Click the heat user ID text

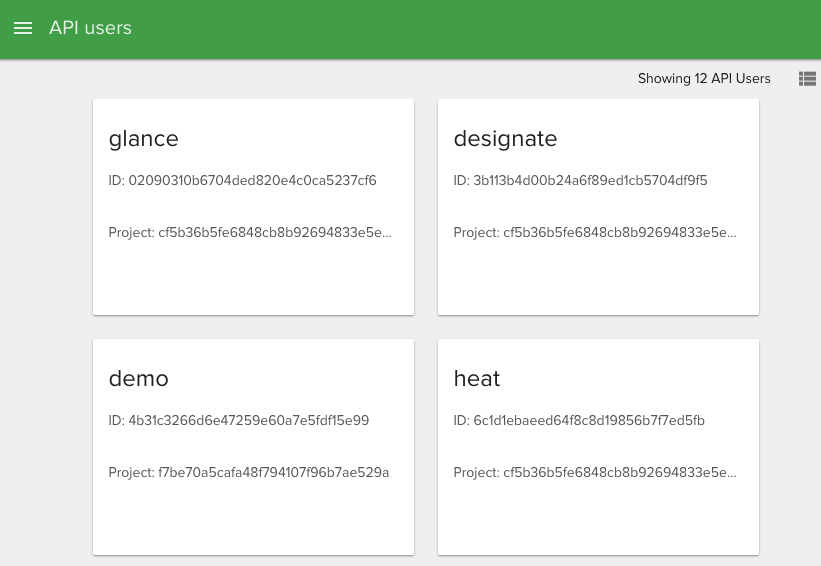click(x=579, y=421)
